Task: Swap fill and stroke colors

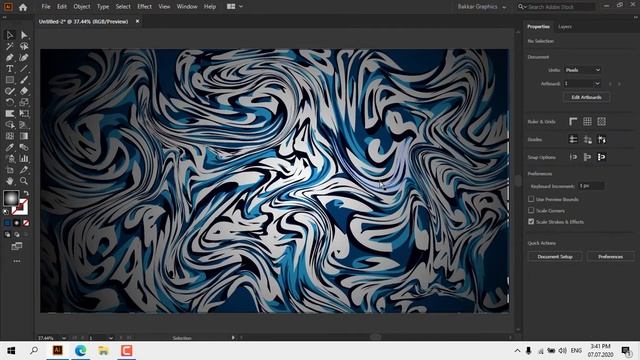Action: [26, 193]
